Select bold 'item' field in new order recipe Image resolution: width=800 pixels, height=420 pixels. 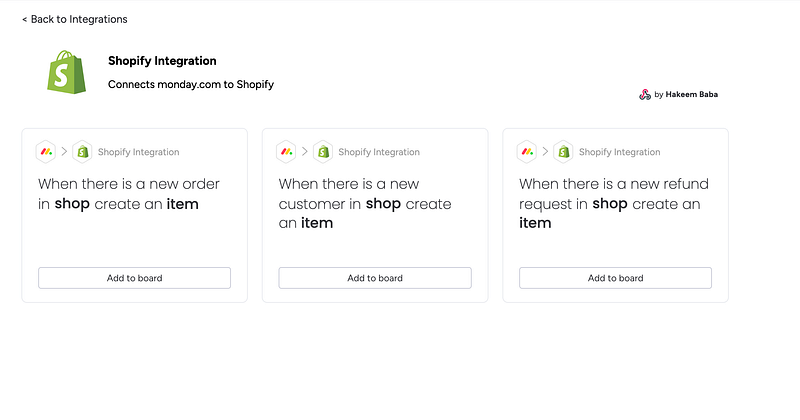point(182,204)
